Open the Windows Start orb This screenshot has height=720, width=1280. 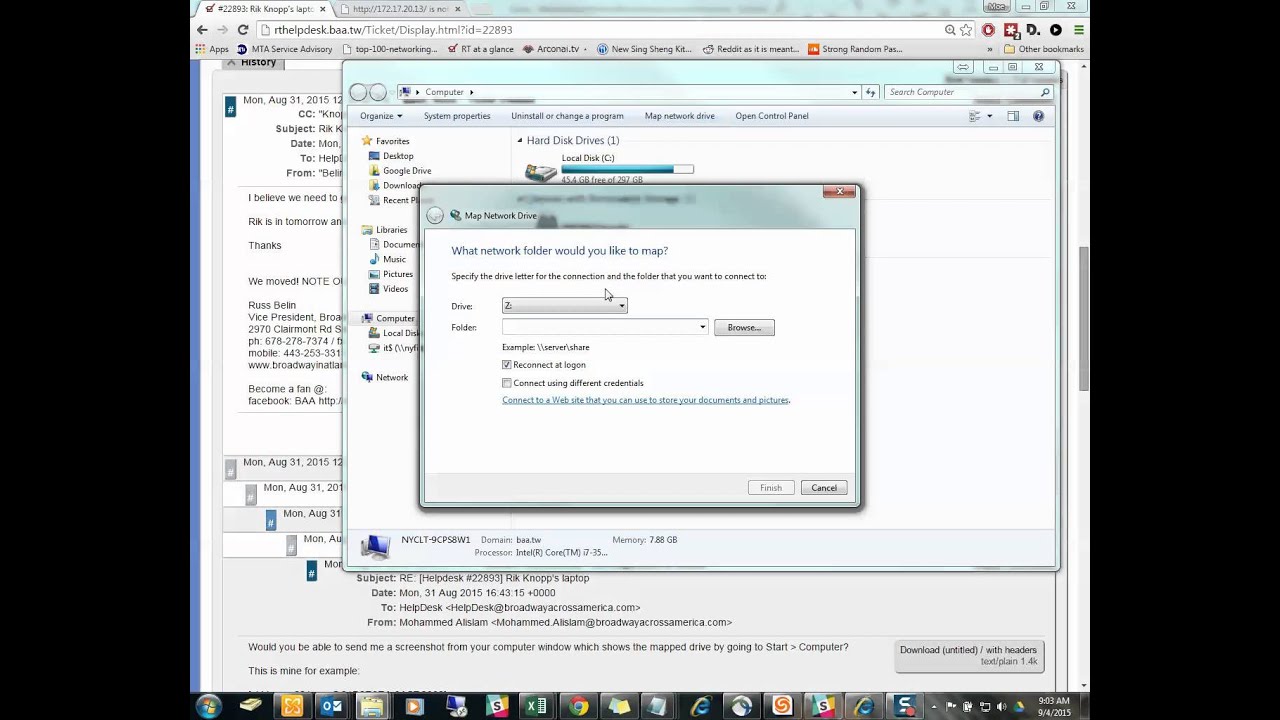[x=208, y=707]
